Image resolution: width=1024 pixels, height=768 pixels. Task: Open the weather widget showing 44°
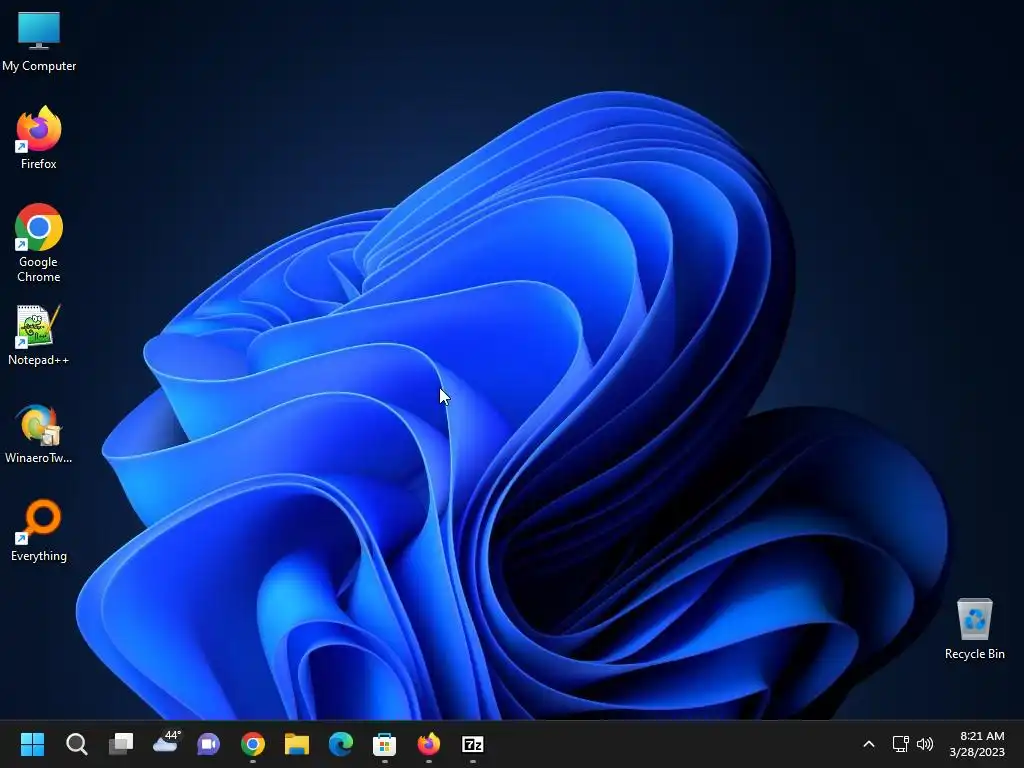click(166, 743)
